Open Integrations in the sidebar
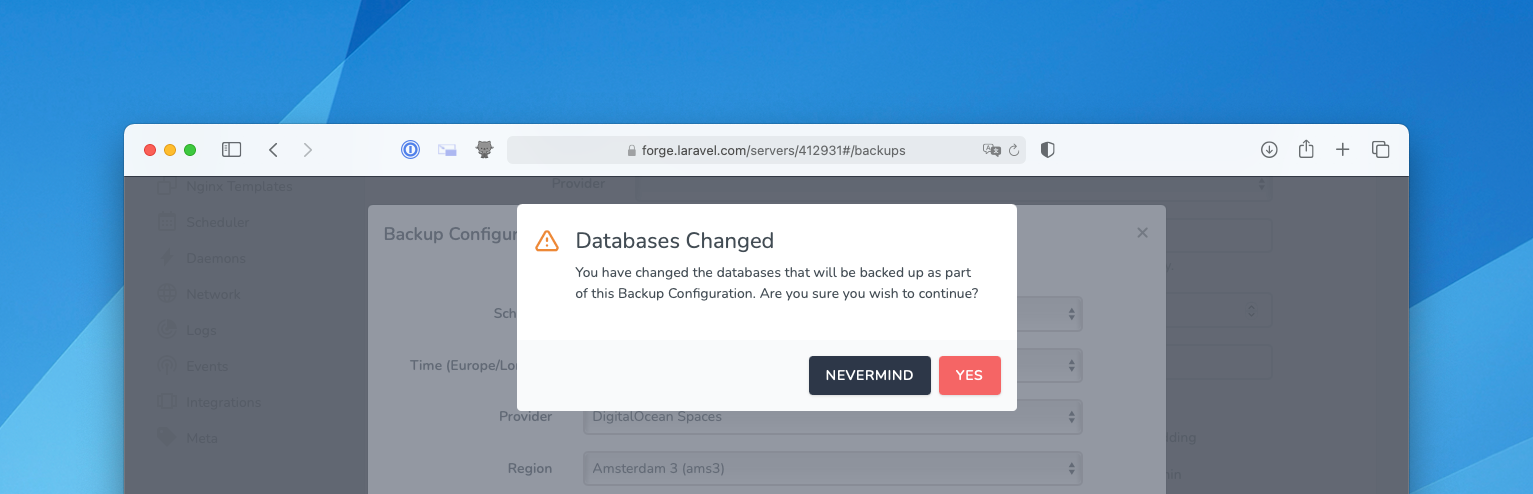This screenshot has height=494, width=1533. click(x=223, y=402)
